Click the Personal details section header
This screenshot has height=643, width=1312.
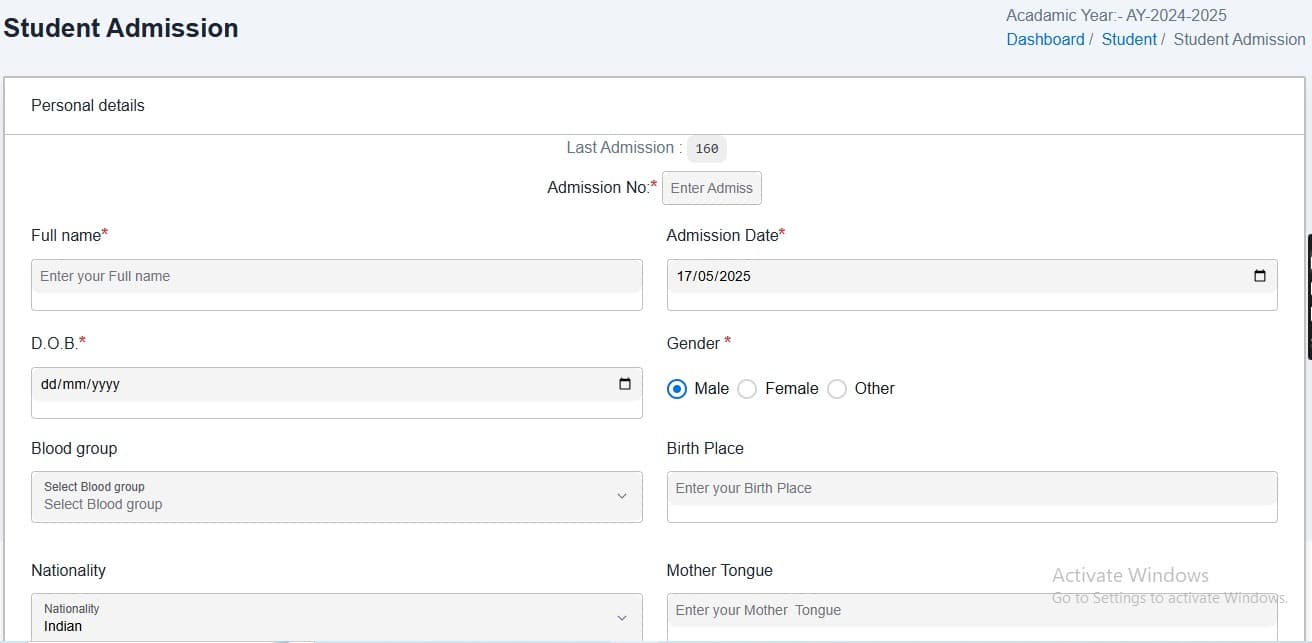point(88,106)
